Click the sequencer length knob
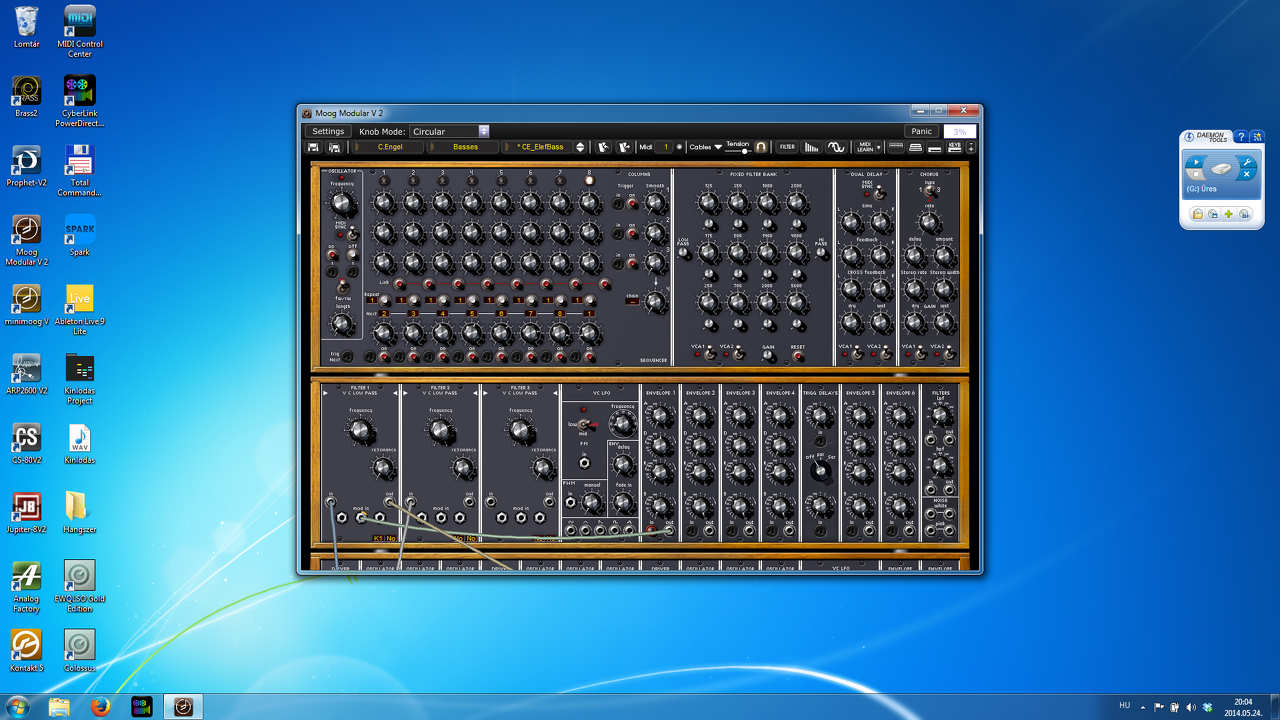Viewport: 1280px width, 720px height. 343,323
